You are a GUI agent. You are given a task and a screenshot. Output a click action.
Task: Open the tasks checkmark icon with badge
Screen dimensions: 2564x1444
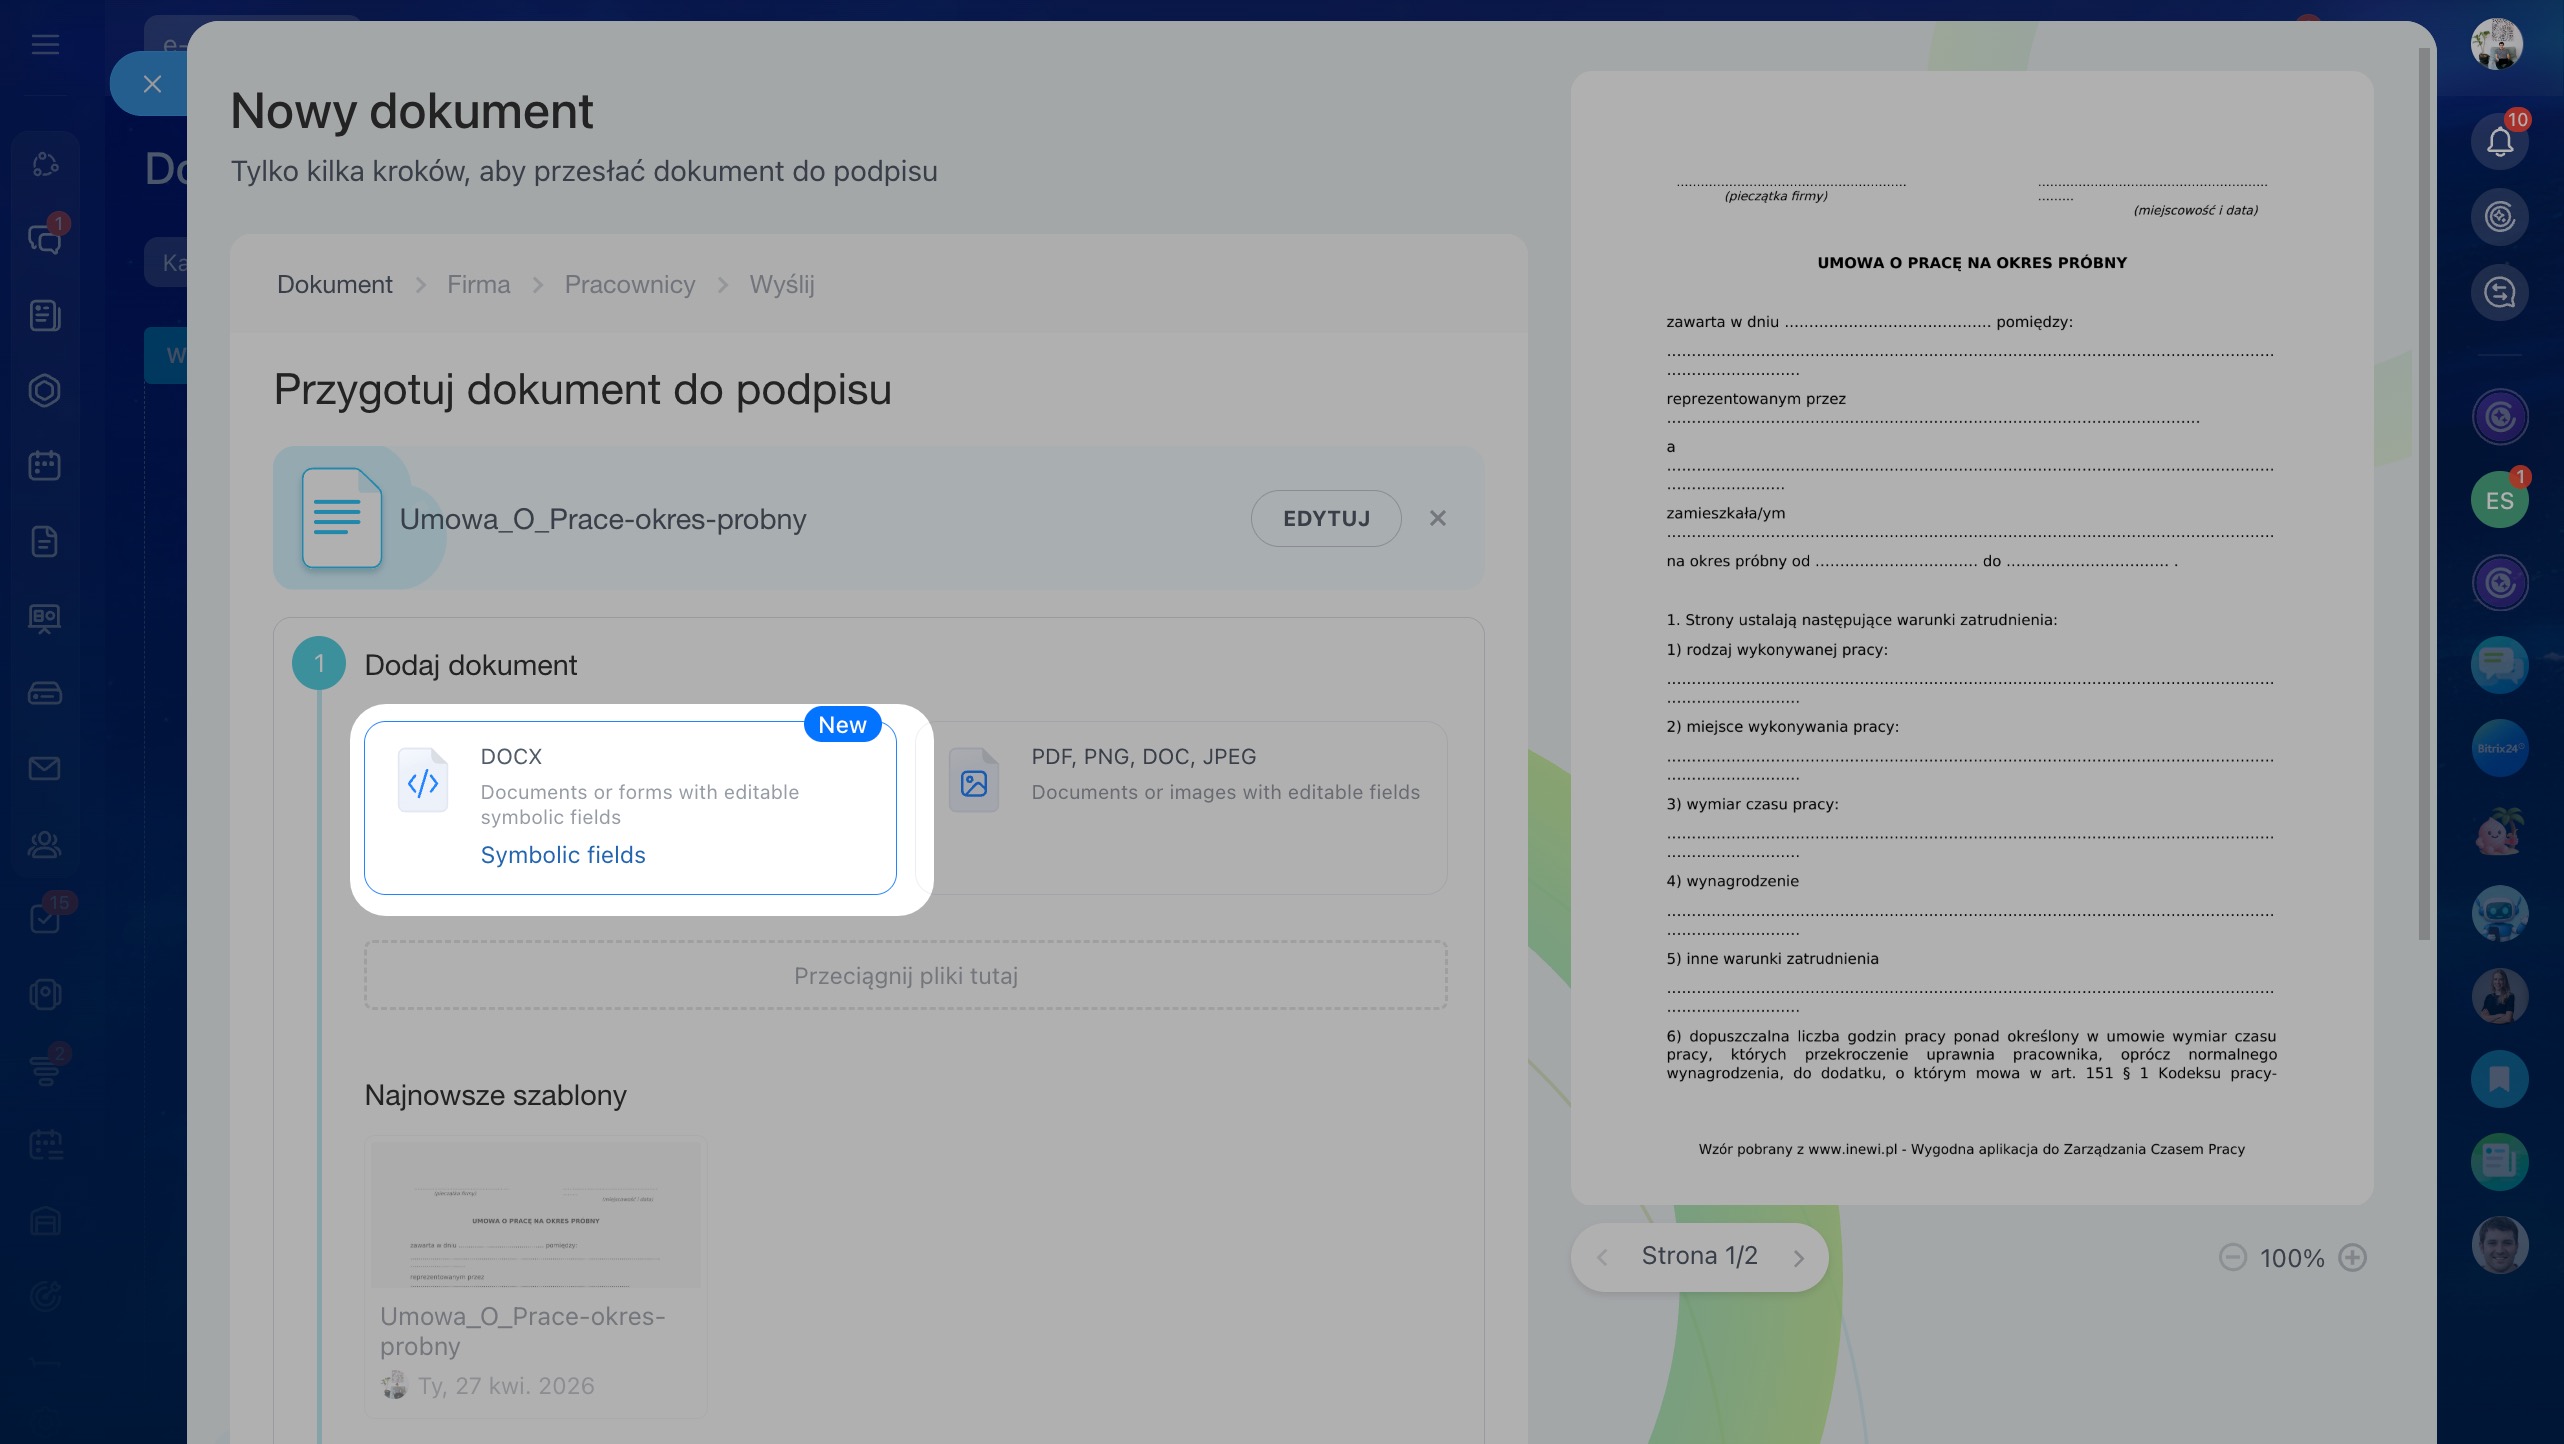click(44, 918)
